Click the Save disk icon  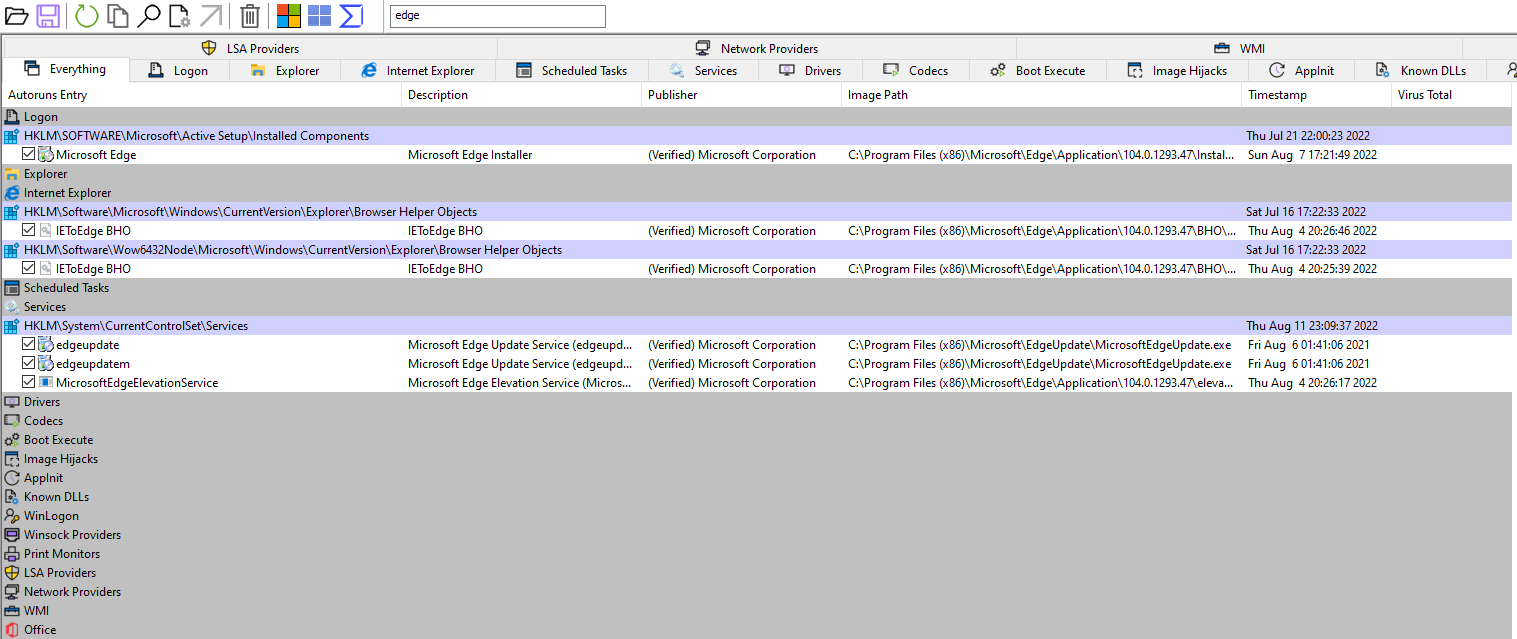(x=48, y=16)
